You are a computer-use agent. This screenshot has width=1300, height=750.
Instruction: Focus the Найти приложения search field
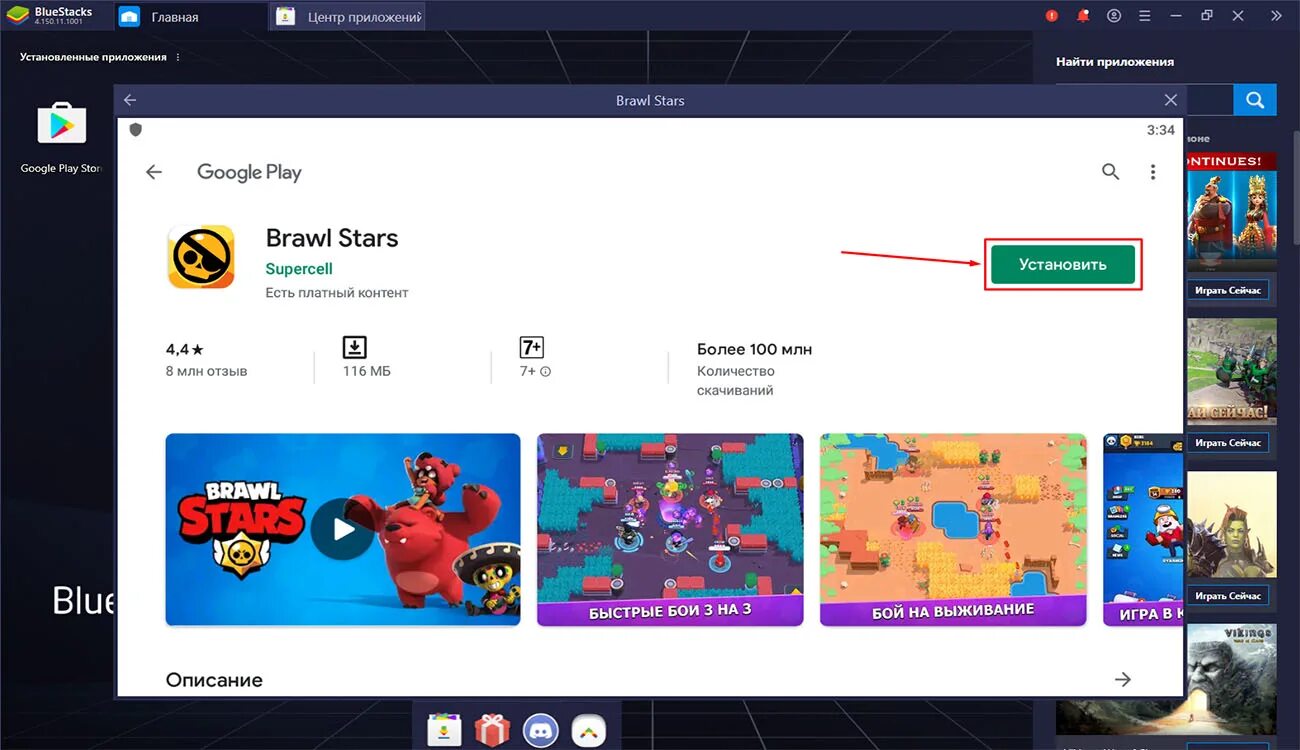[x=1209, y=100]
